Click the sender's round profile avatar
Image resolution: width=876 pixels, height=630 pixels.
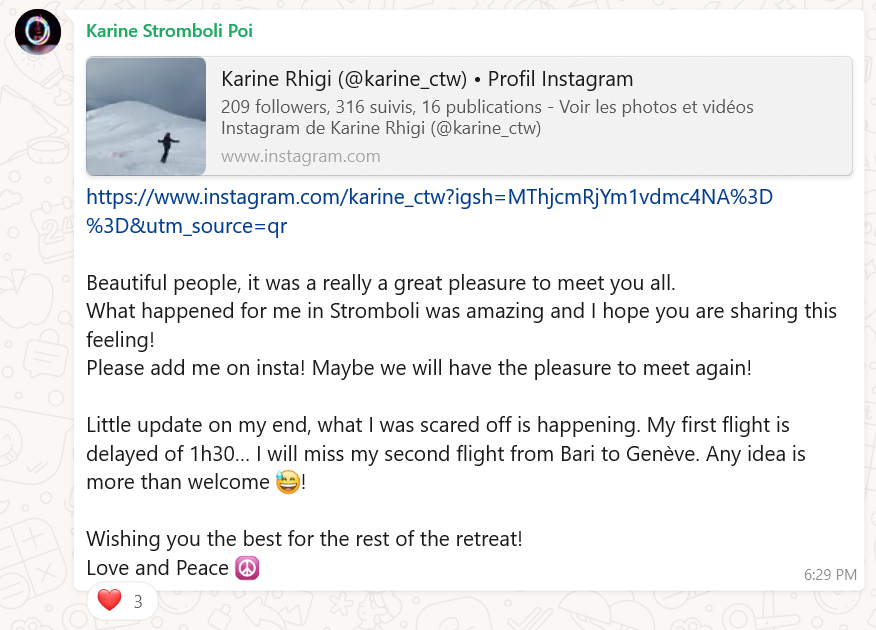coord(38,33)
